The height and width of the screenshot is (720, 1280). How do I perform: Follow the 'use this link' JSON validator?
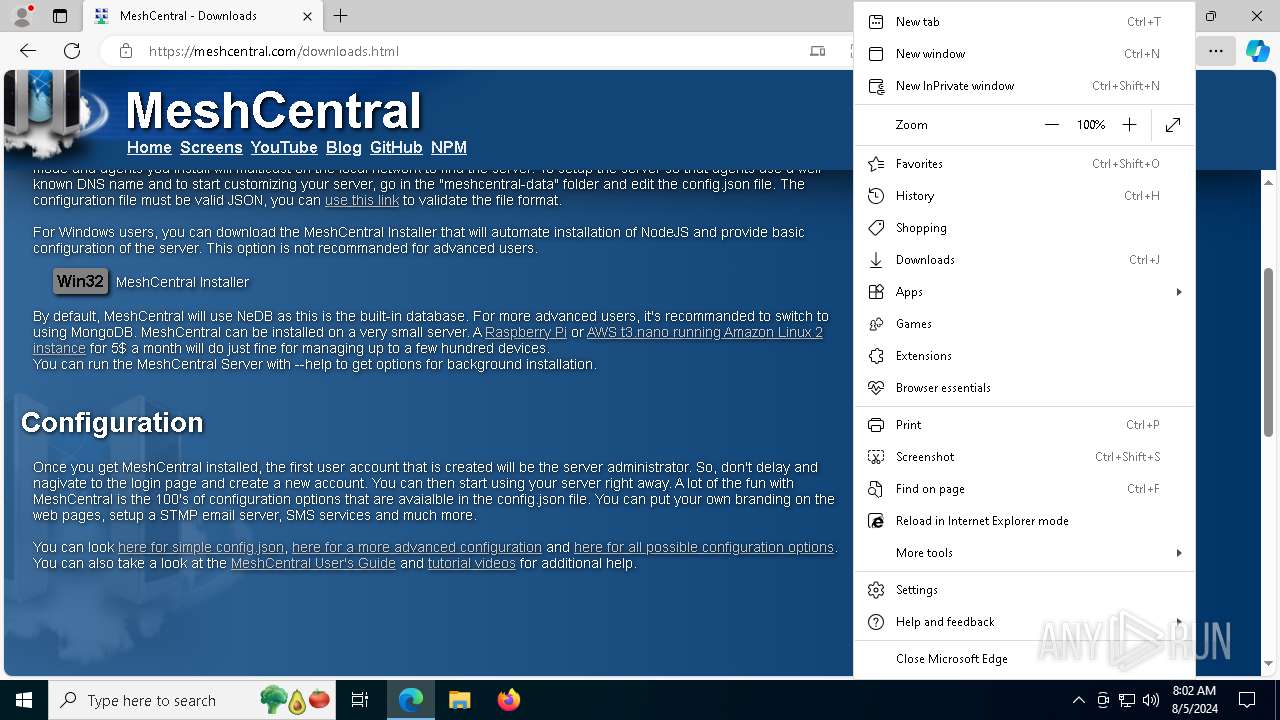tap(362, 200)
